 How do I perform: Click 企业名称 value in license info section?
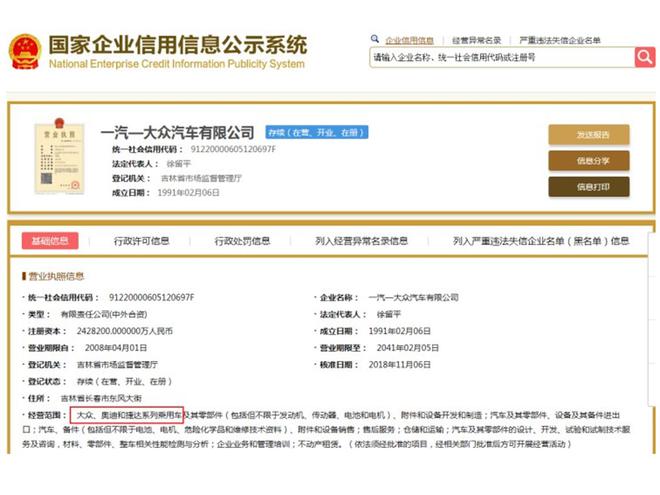pos(413,298)
